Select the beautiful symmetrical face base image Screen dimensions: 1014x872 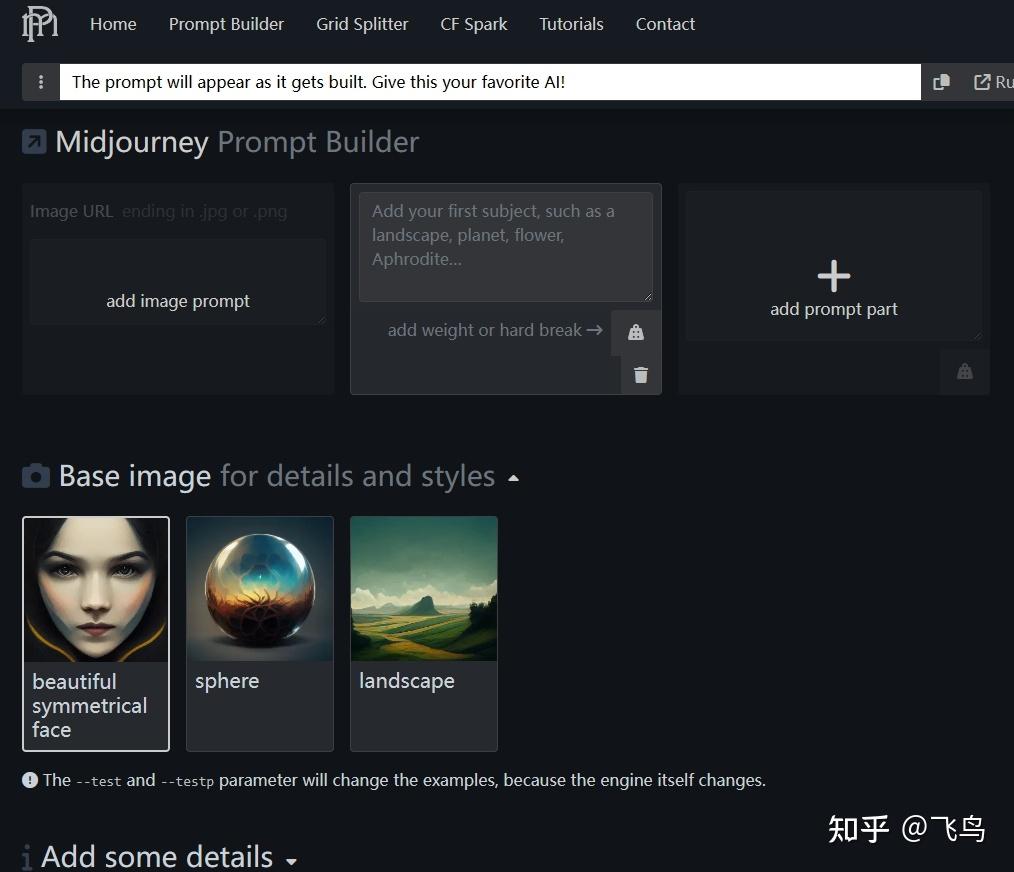tap(96, 634)
